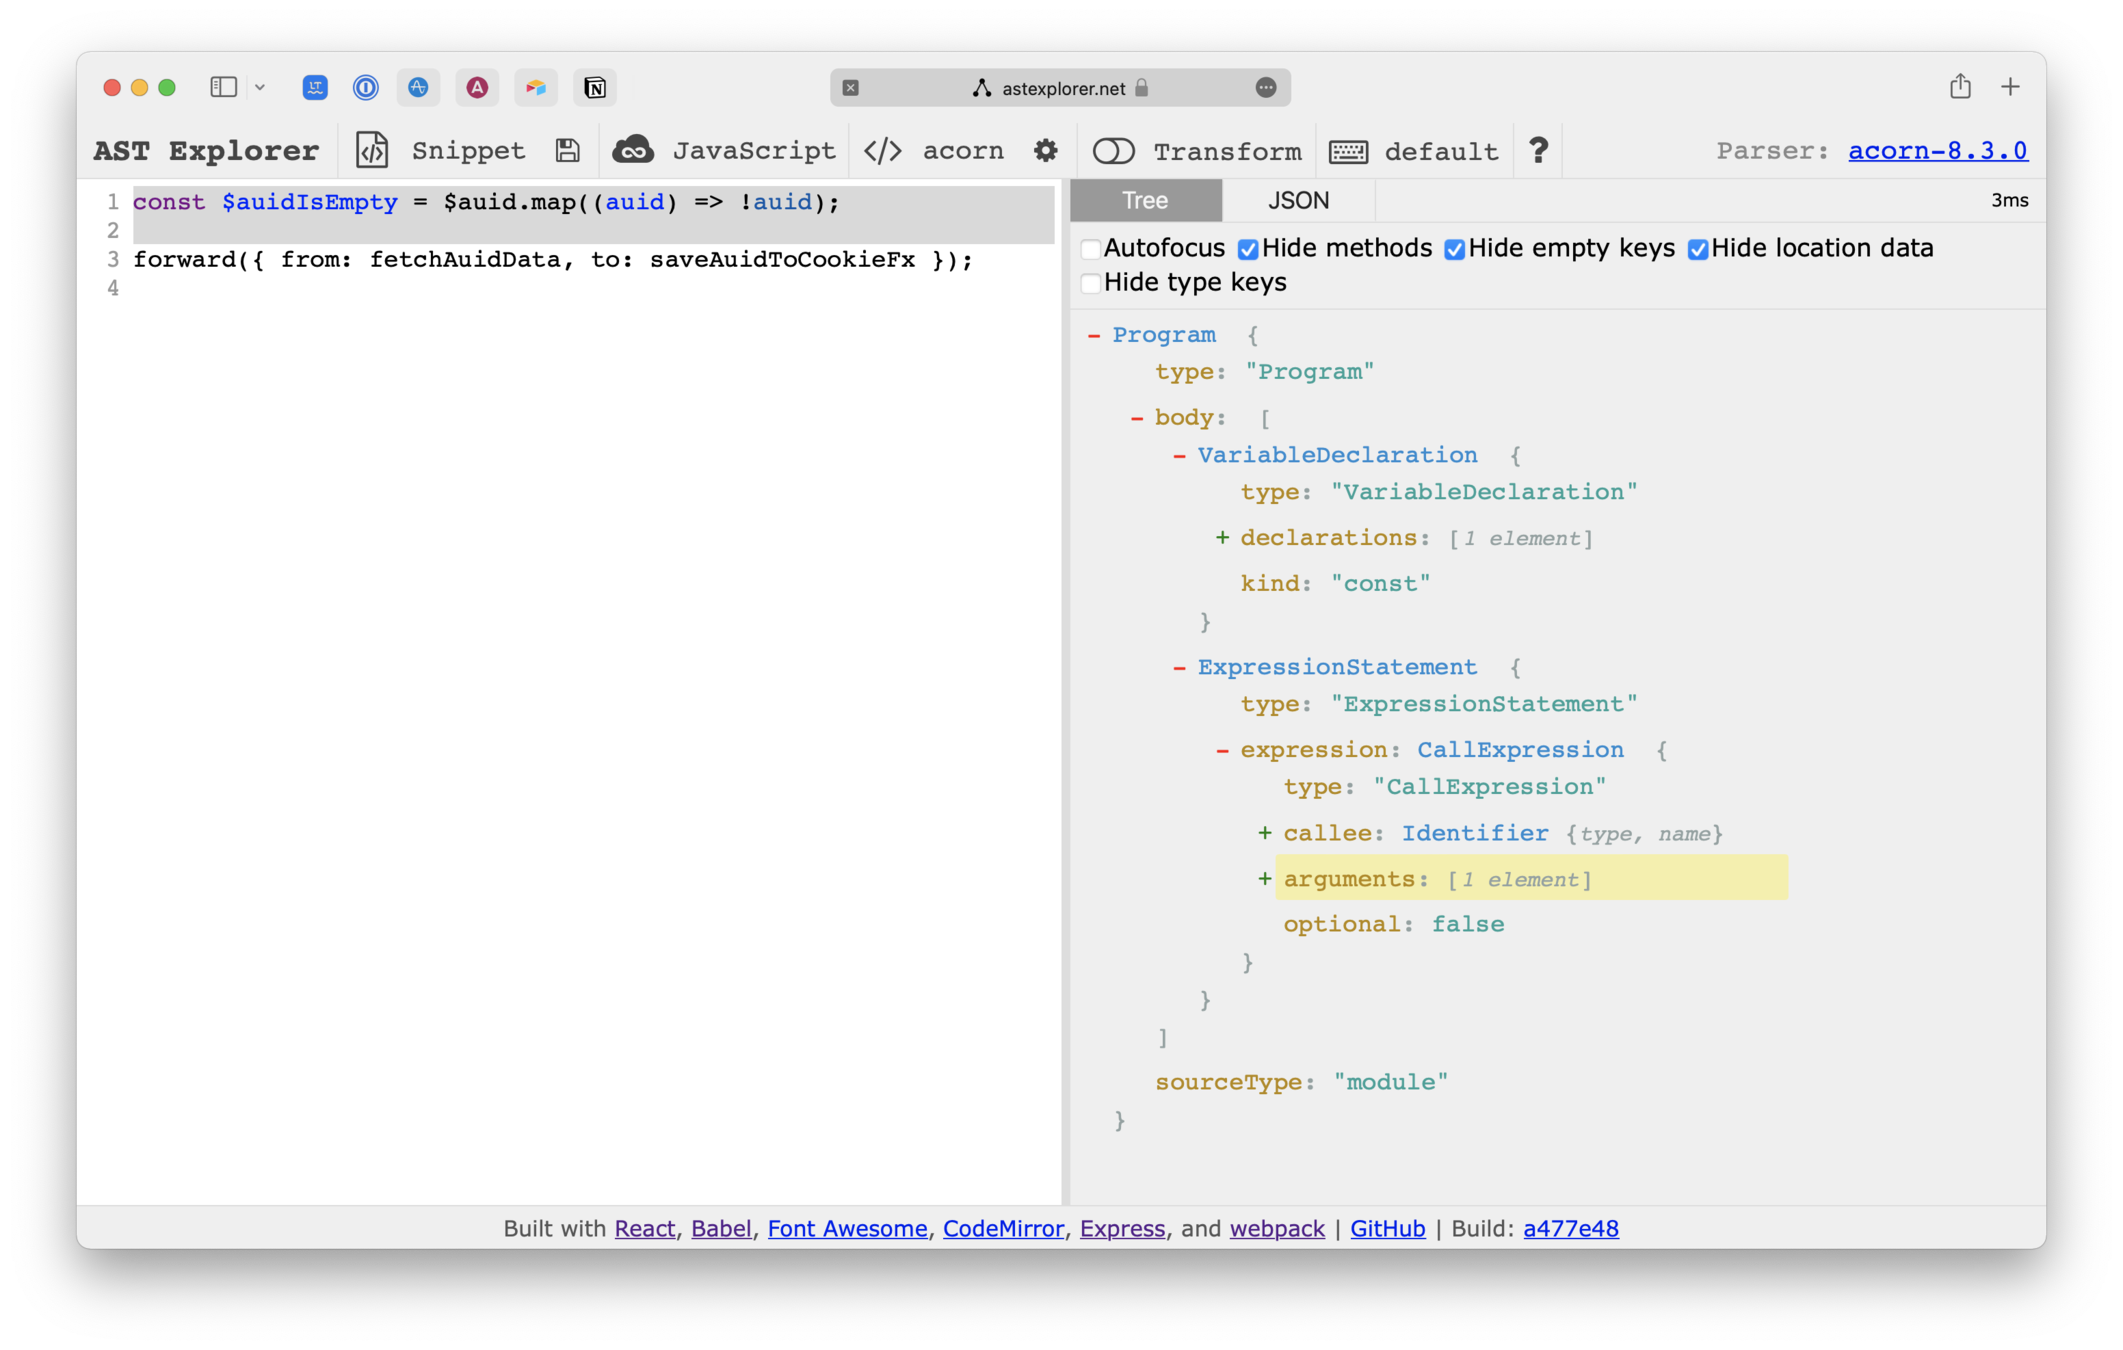Open the parser settings gear icon
The width and height of the screenshot is (2123, 1350).
(x=1045, y=150)
